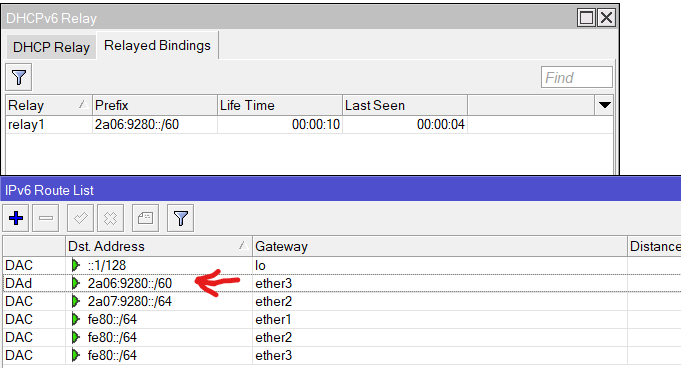The width and height of the screenshot is (681, 368).
Task: Click ether3 gateway of fe80::/64 route
Action: coord(440,355)
